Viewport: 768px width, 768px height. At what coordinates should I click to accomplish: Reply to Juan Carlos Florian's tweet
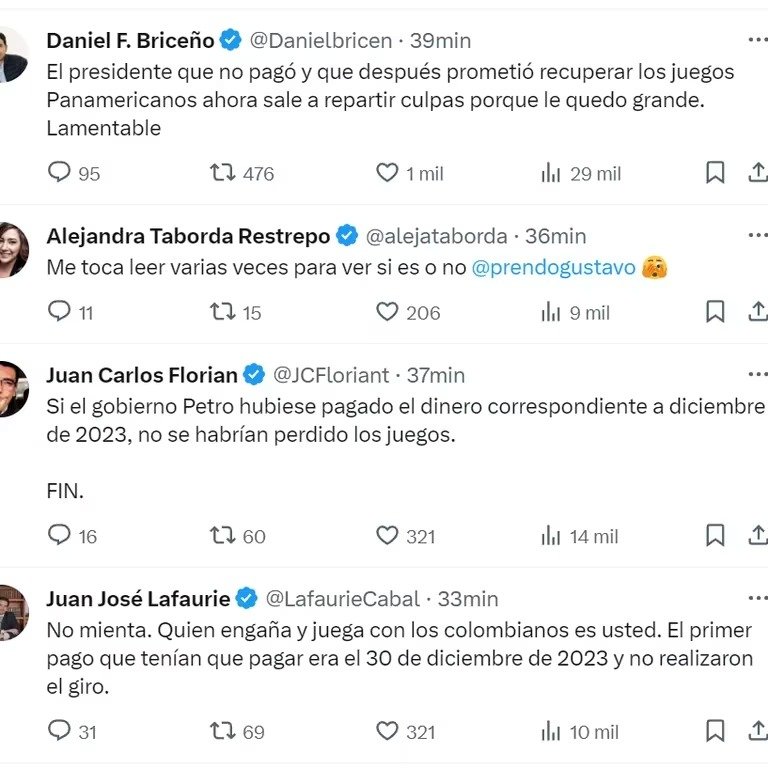(60, 536)
